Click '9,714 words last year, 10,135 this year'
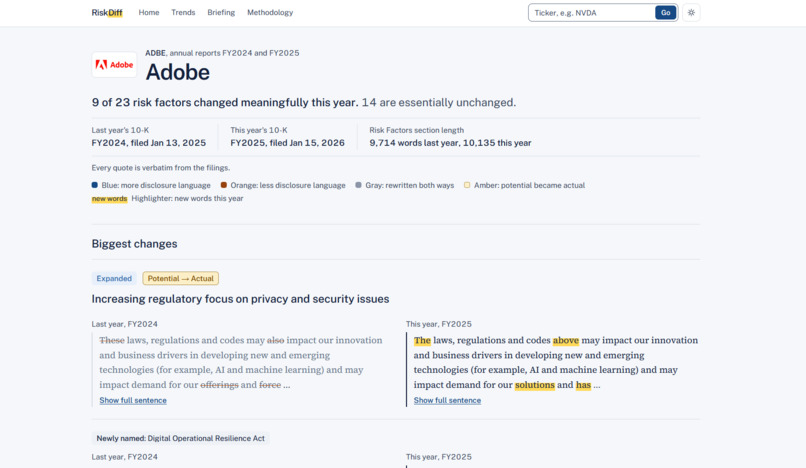 [450, 143]
